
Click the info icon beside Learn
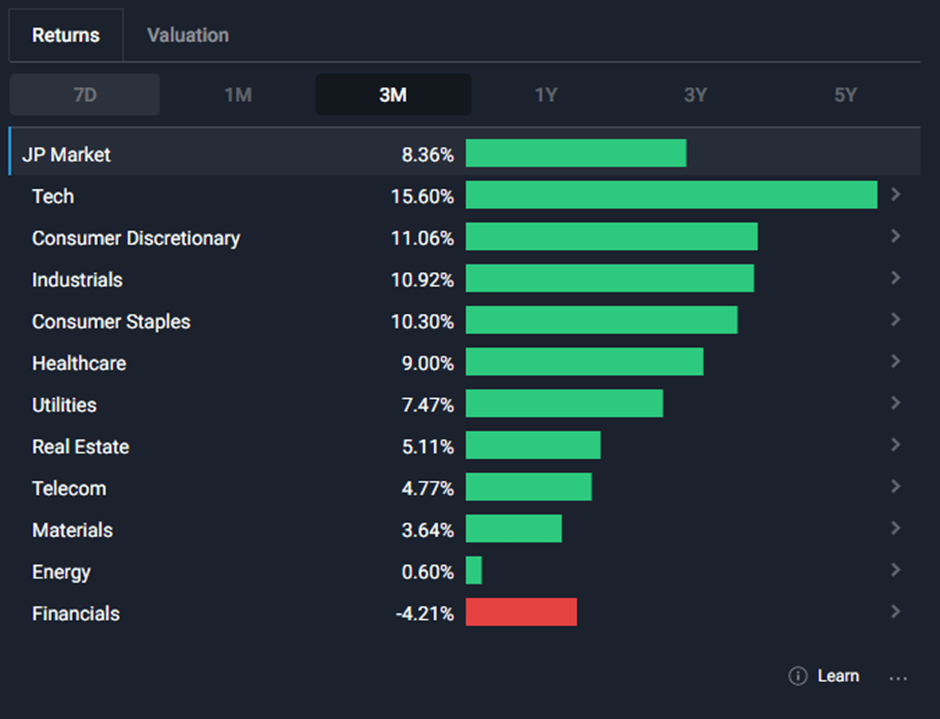point(797,676)
